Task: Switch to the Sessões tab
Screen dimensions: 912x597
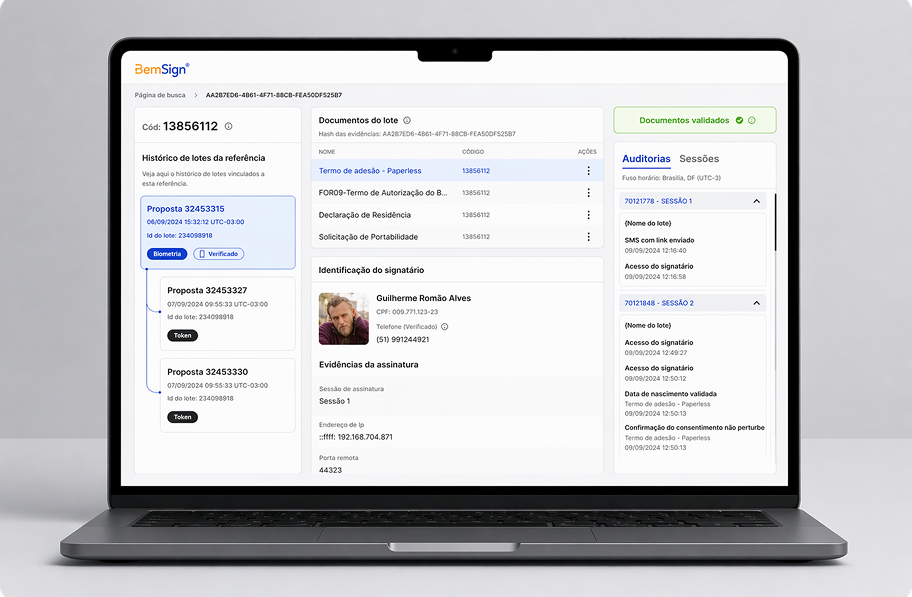Action: 699,159
